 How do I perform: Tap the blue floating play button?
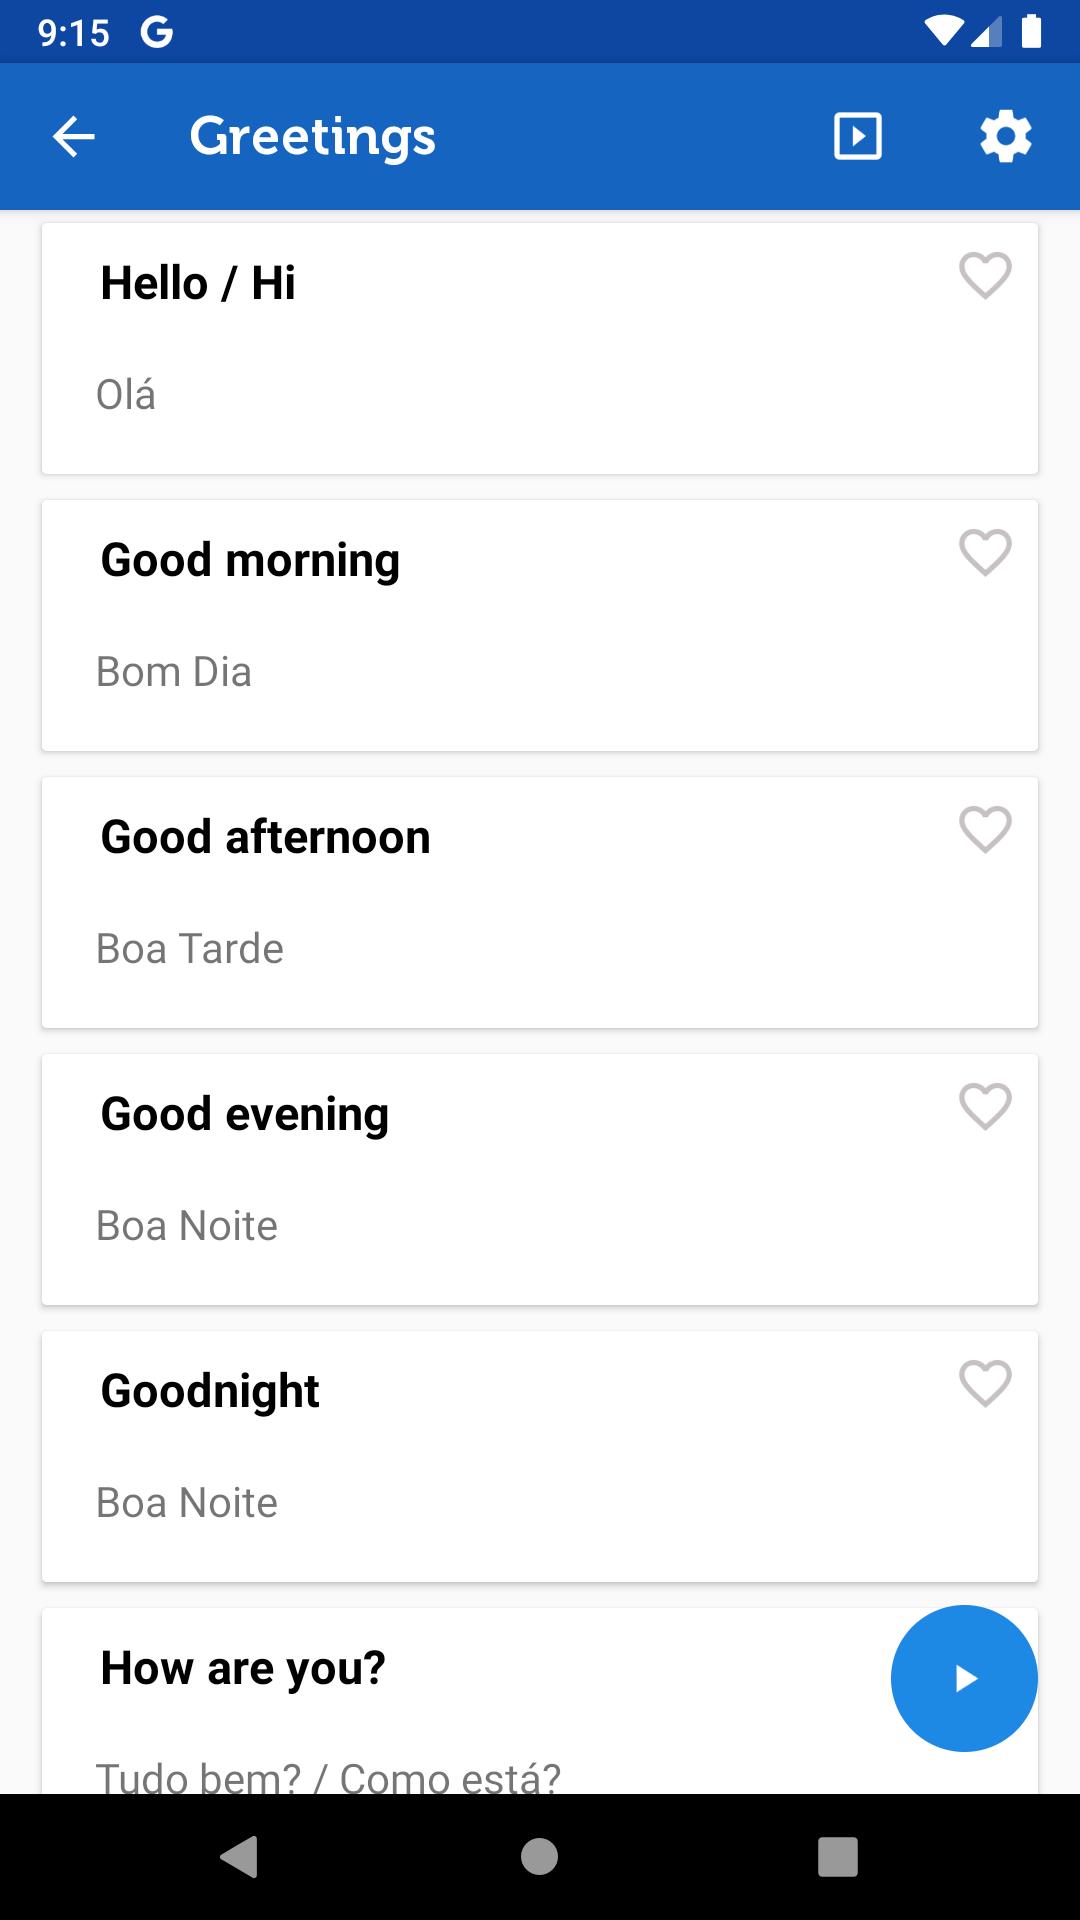pos(964,1678)
